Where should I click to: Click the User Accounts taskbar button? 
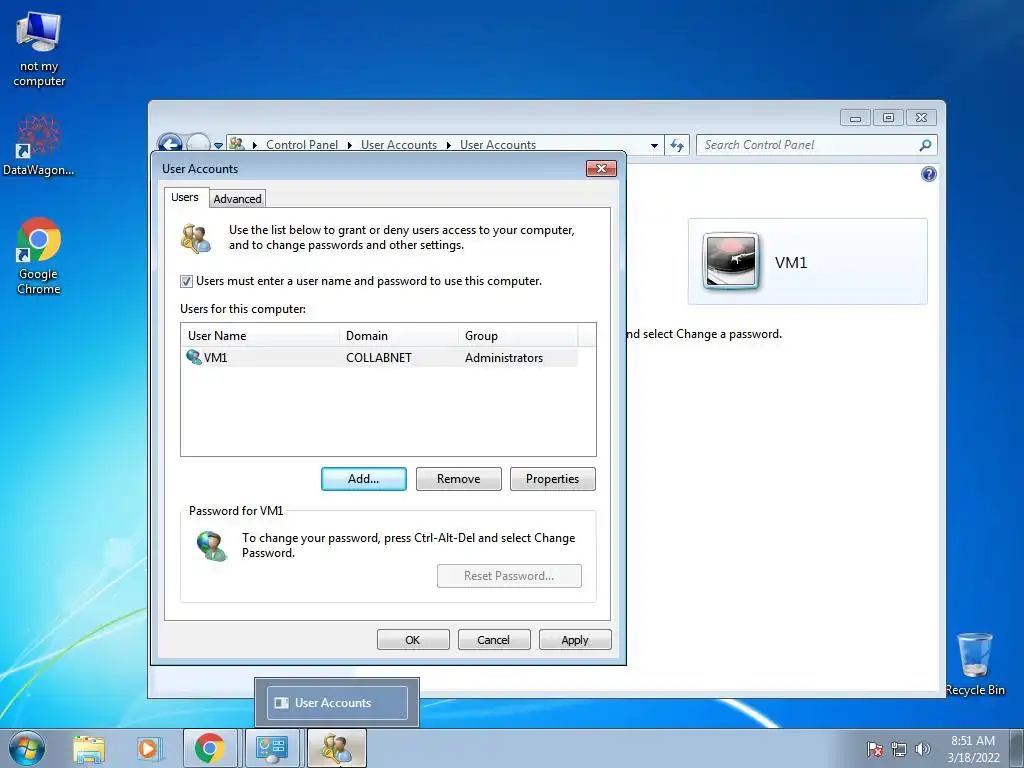click(337, 748)
